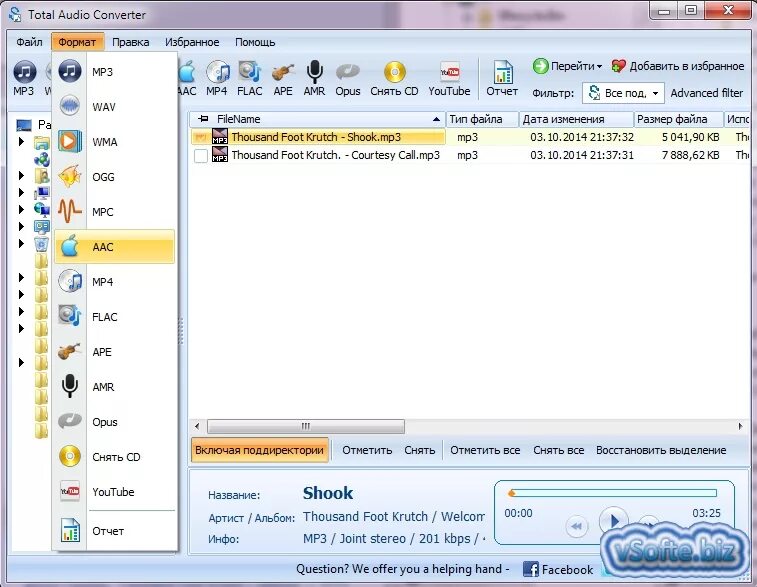Click the YouTube icon in Format menu

pos(70,492)
